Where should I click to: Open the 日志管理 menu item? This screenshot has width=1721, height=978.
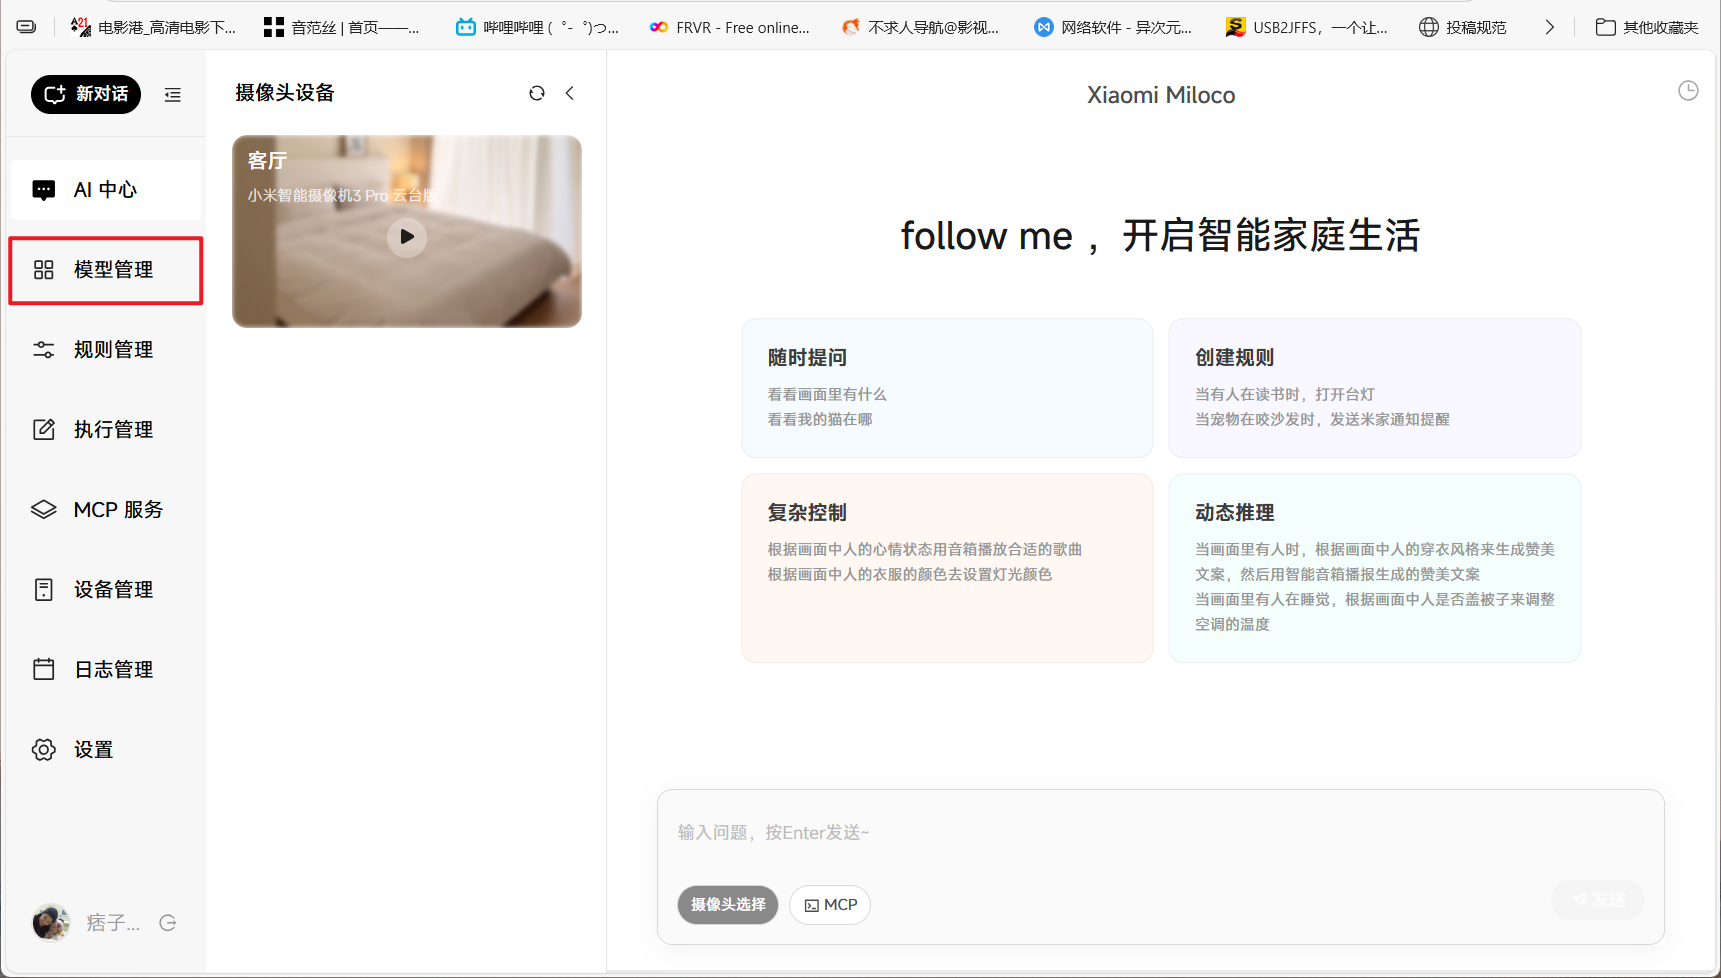coord(106,670)
